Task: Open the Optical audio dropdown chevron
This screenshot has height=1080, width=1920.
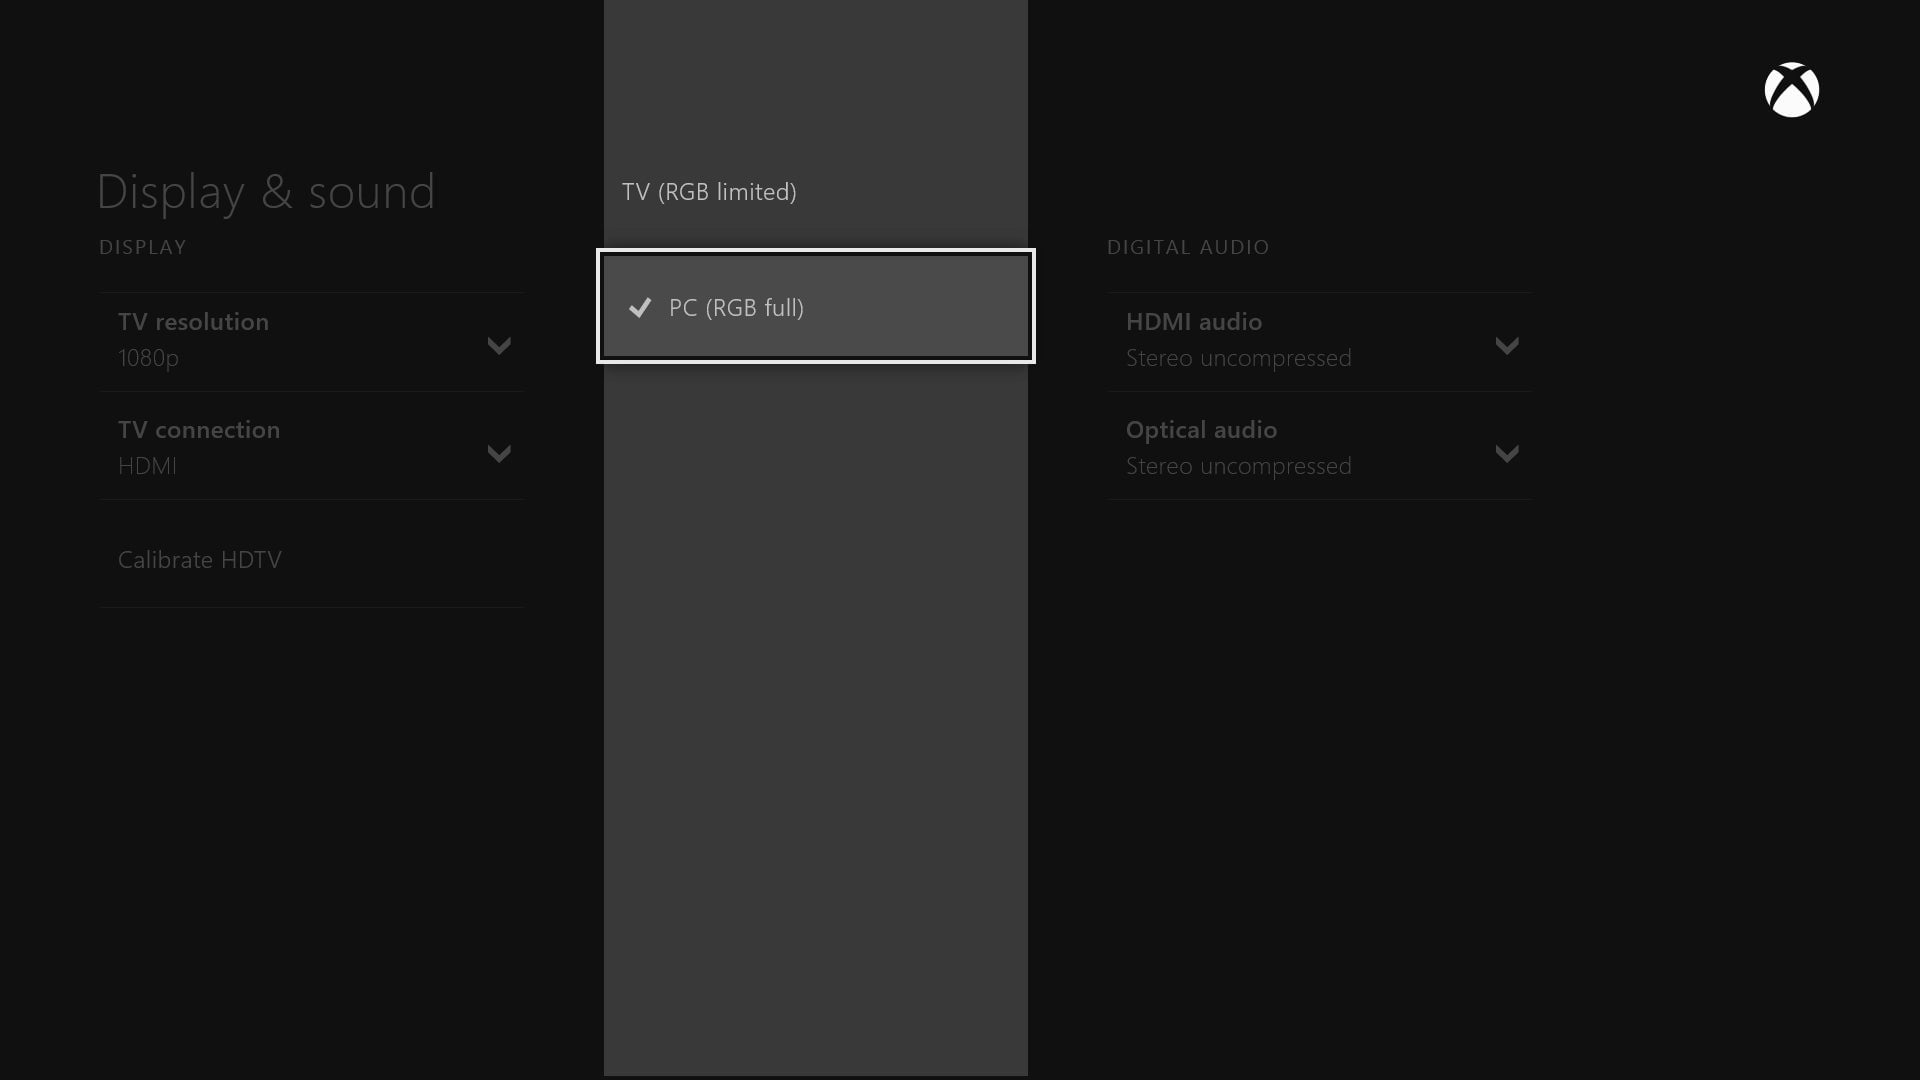Action: click(x=1506, y=454)
